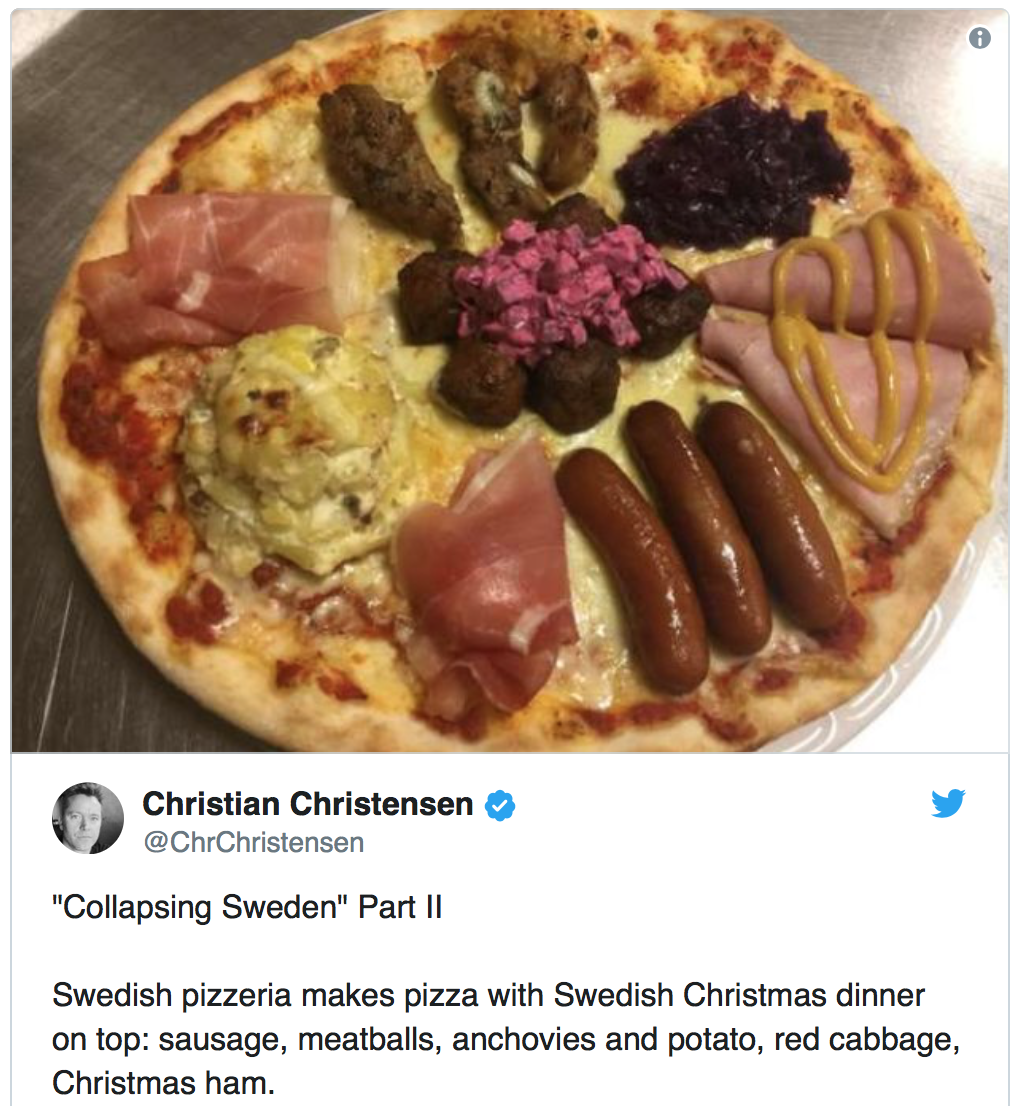The image size is (1010, 1106).
Task: Click the cured ham slice beside the sausages
Action: pos(483,582)
